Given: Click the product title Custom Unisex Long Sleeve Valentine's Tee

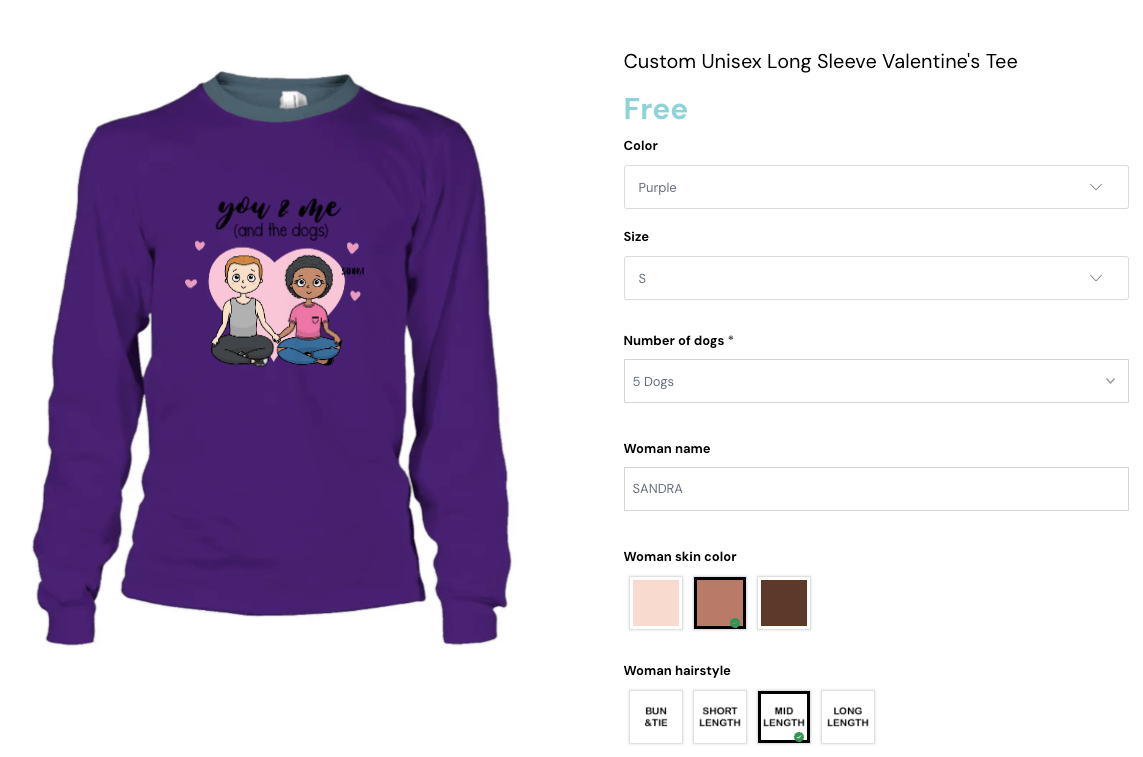Looking at the screenshot, I should coord(820,61).
